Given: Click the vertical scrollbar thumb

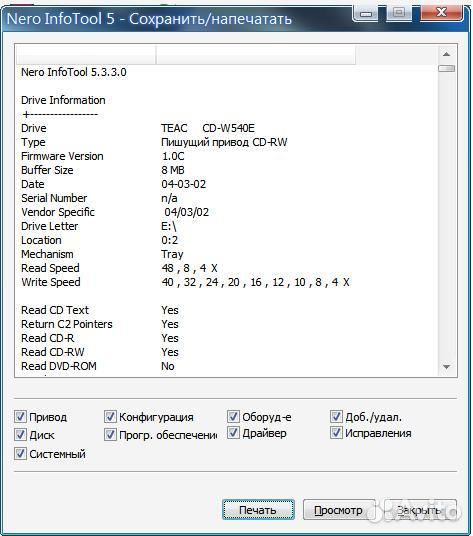Looking at the screenshot, I should pos(446,68).
